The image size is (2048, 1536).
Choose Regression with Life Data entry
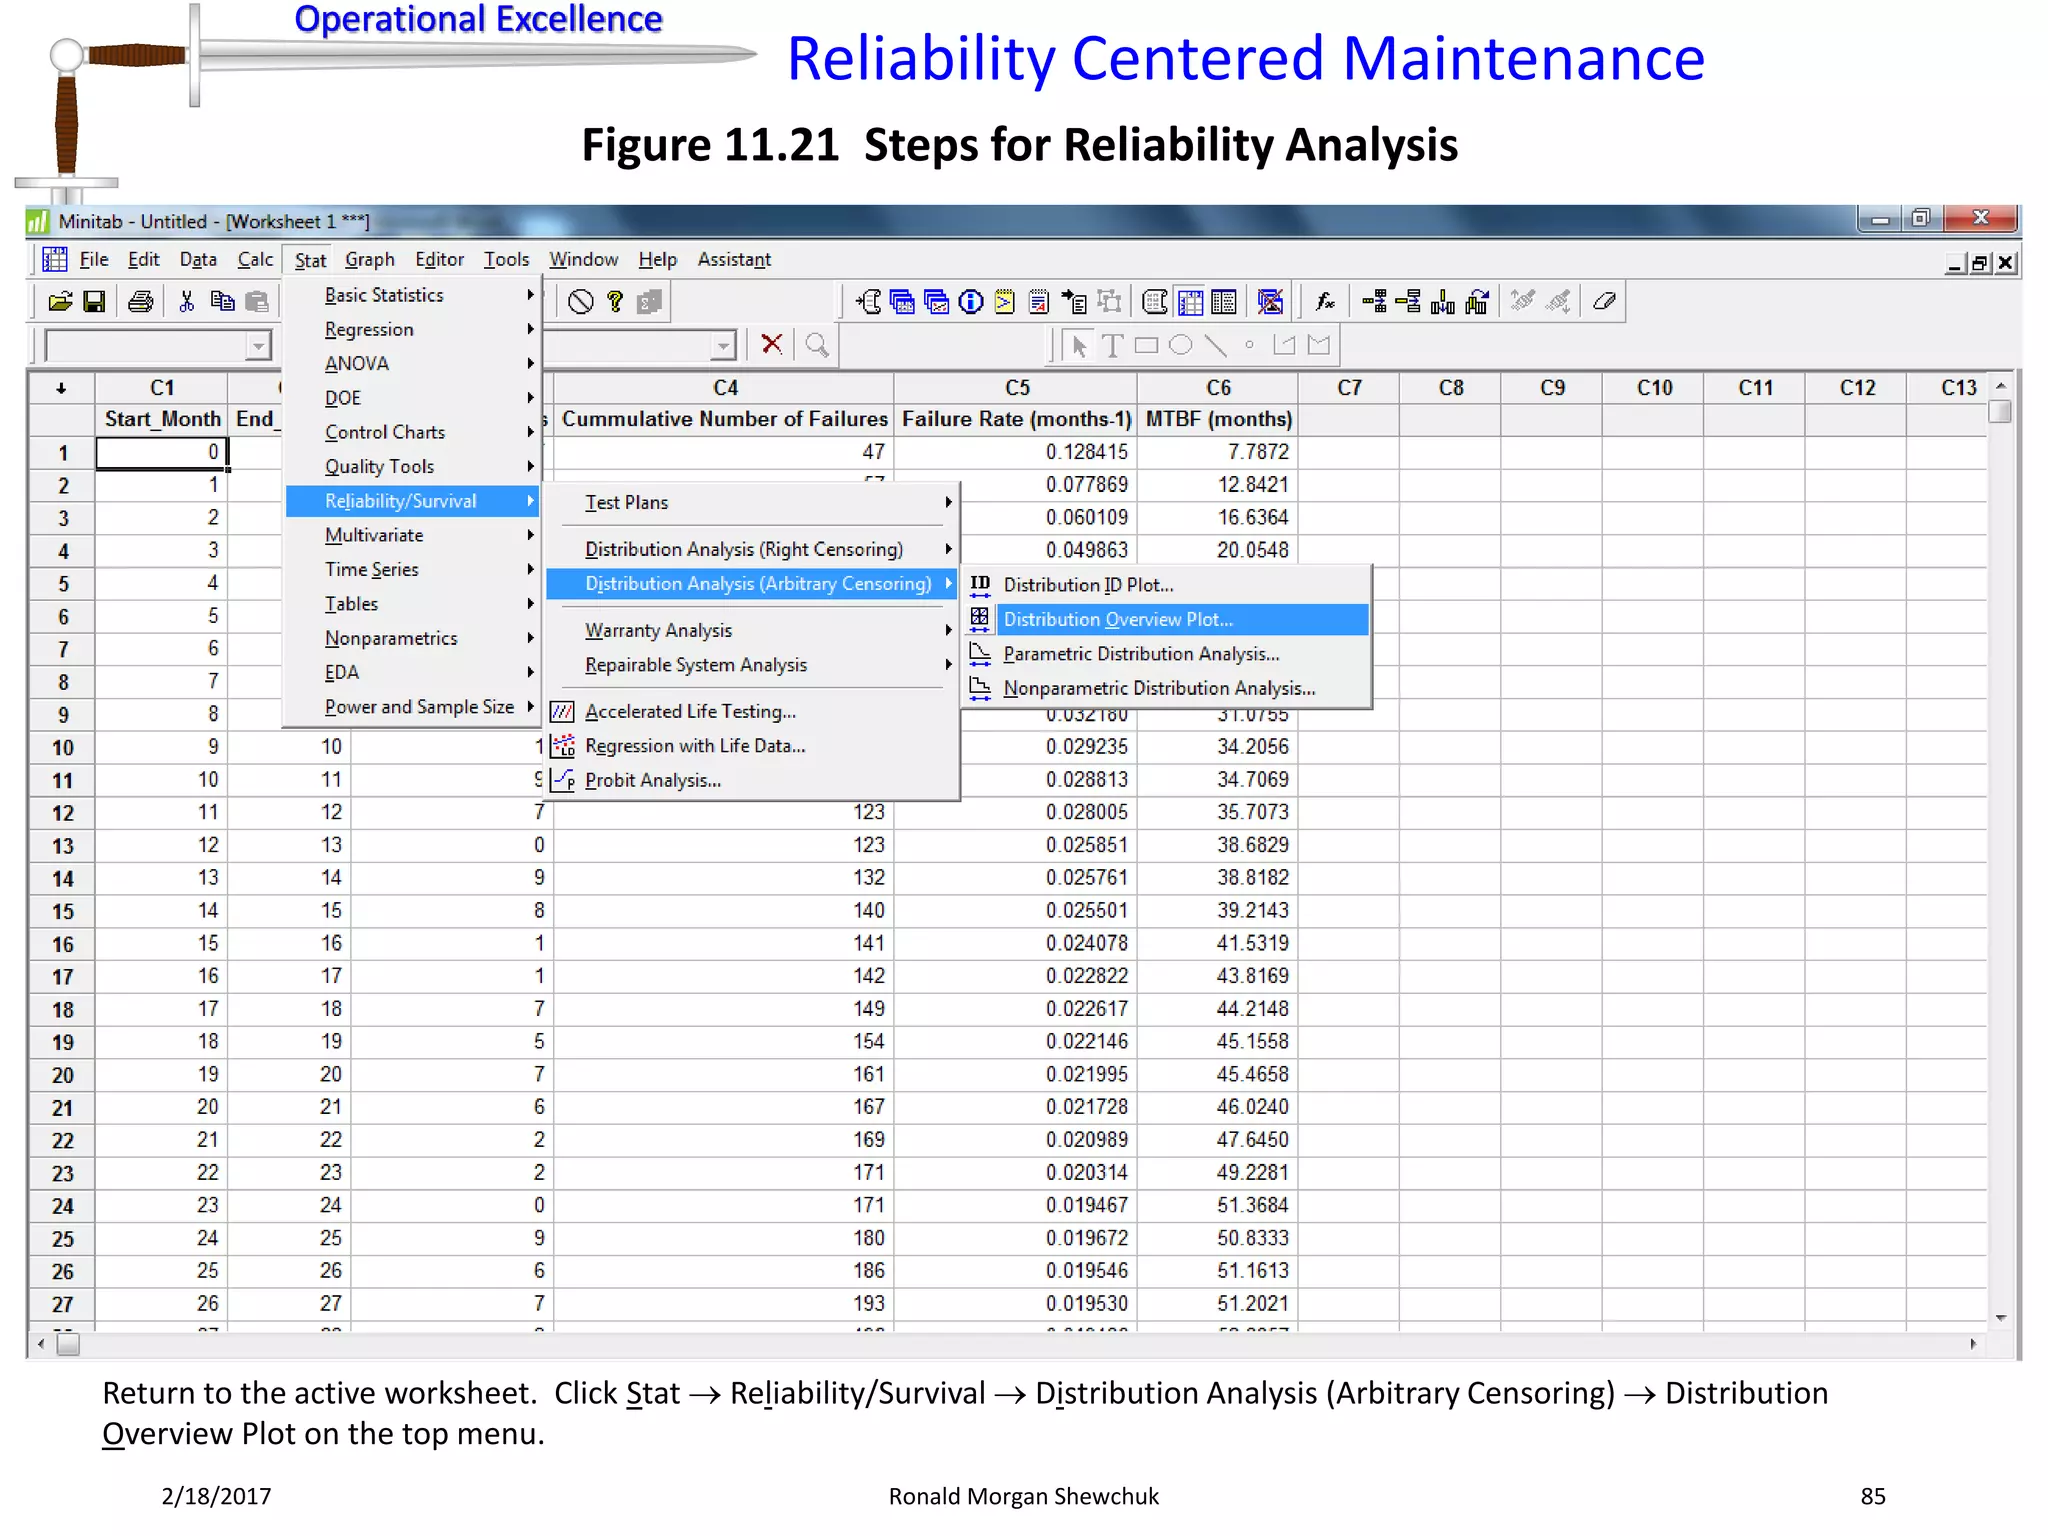coord(753,746)
